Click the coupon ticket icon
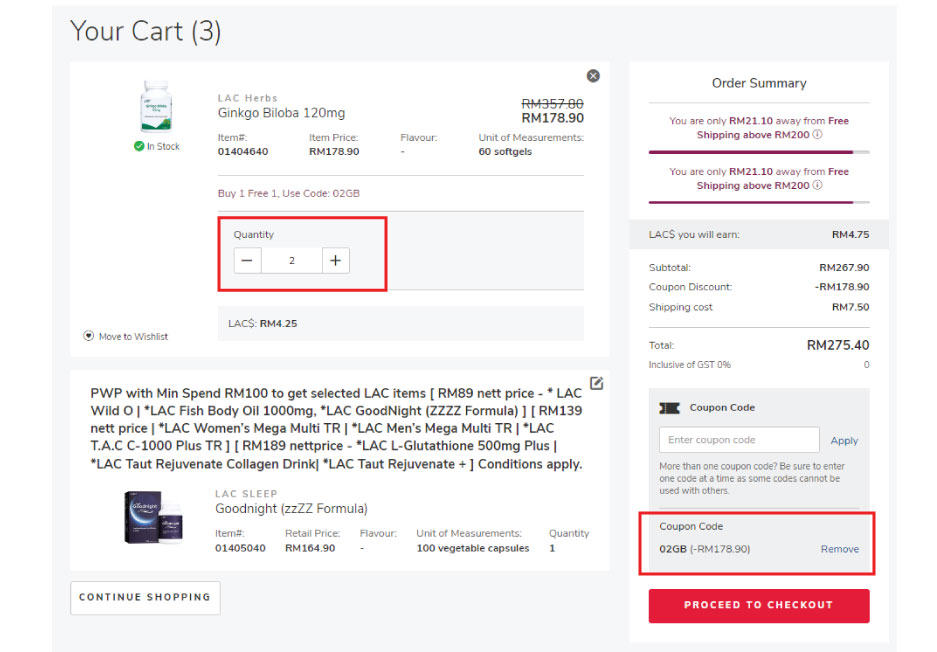 (669, 408)
